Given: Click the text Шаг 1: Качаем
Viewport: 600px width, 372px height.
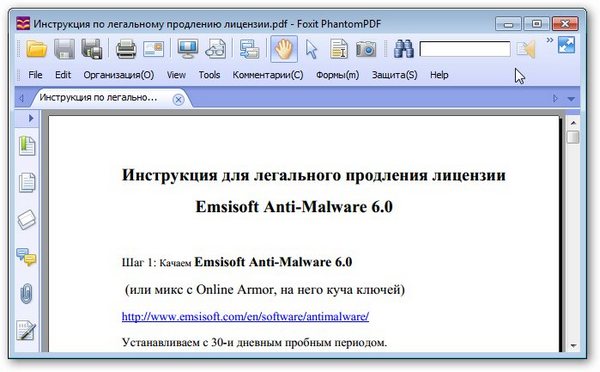Looking at the screenshot, I should point(156,263).
